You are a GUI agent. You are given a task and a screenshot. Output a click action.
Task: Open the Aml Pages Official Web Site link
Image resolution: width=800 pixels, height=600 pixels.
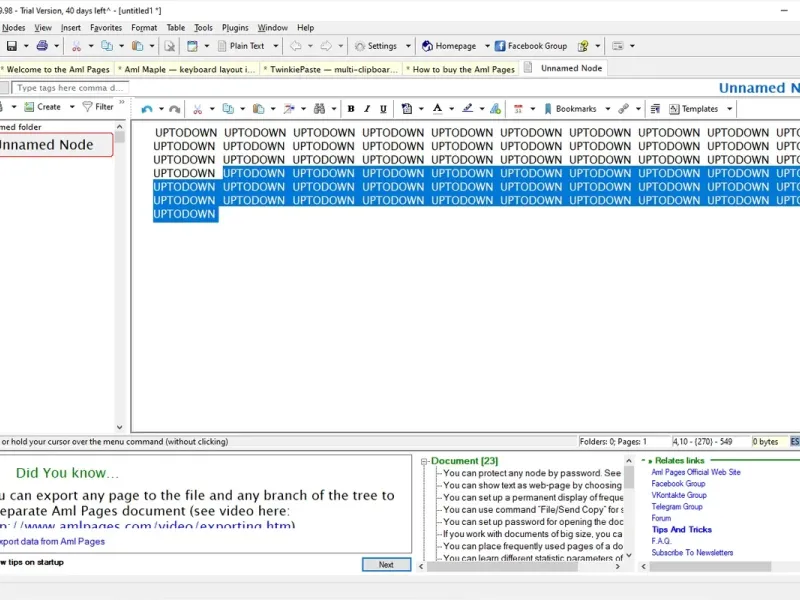[696, 472]
